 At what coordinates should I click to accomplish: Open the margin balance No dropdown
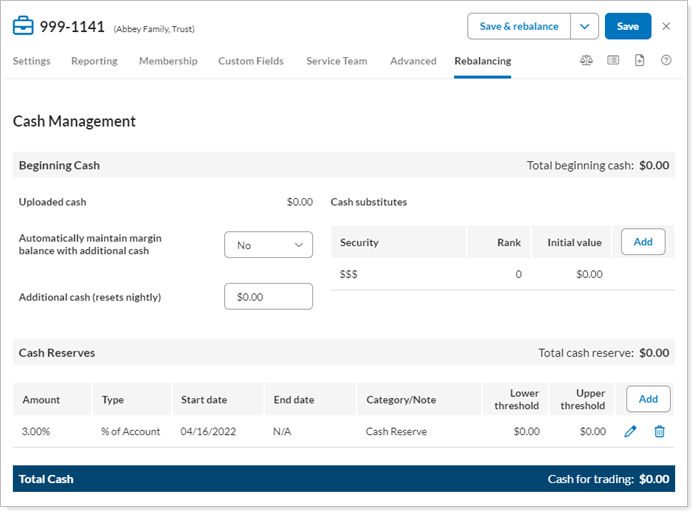pos(268,244)
